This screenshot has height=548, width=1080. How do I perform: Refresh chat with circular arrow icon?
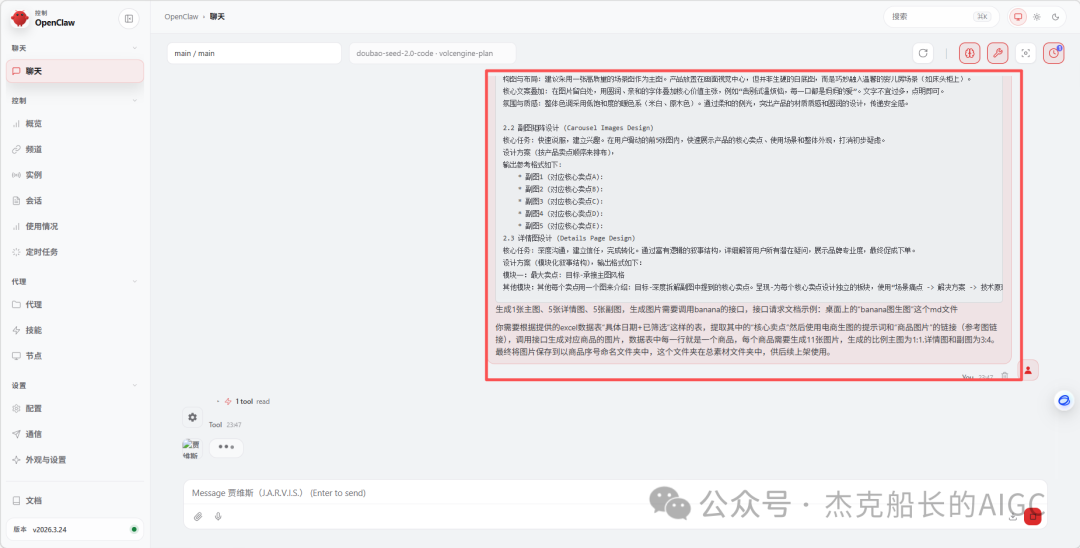[923, 53]
